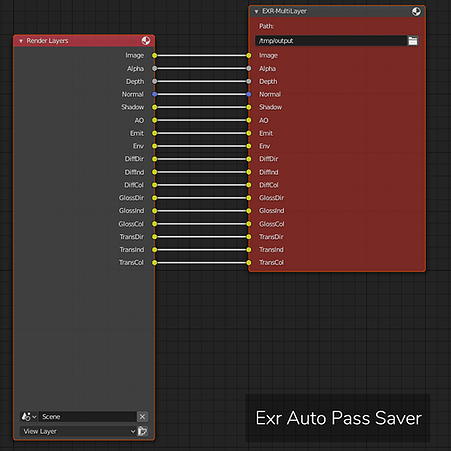The width and height of the screenshot is (451, 451).
Task: Click Render Layers DiffDir output socket
Action: [x=154, y=159]
